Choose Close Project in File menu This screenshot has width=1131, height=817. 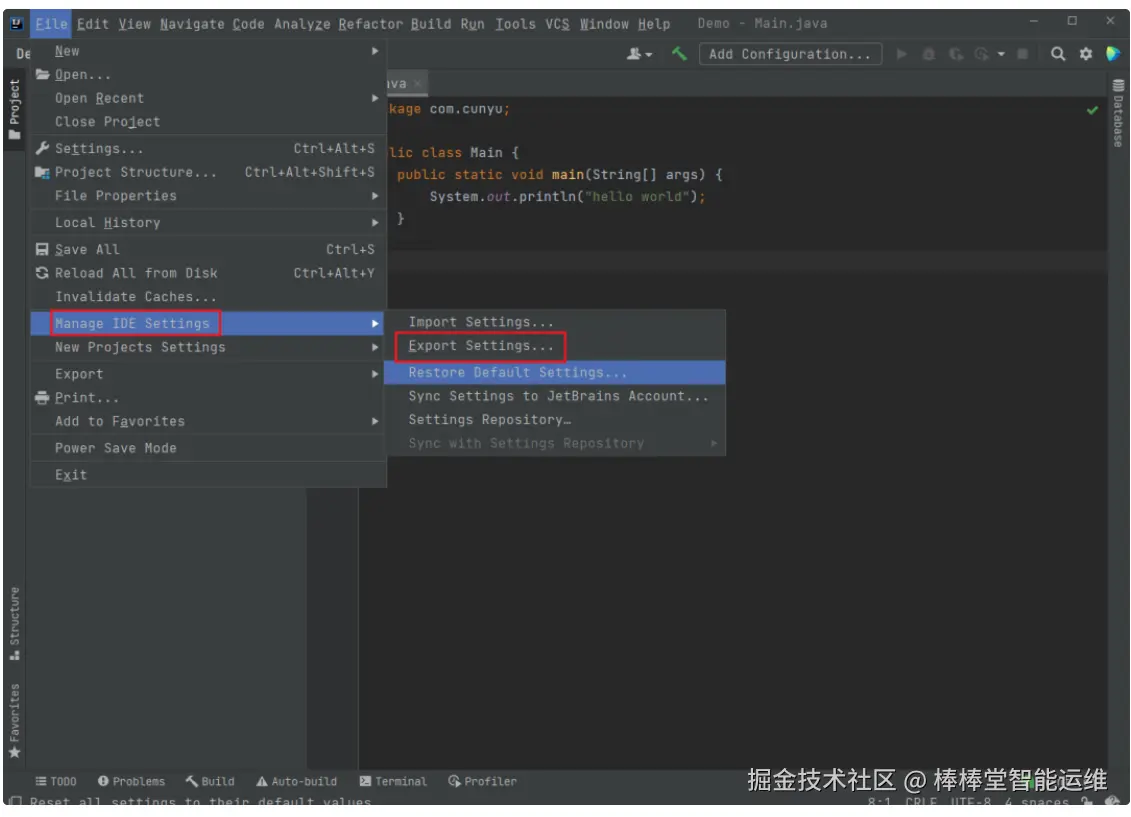point(208,122)
